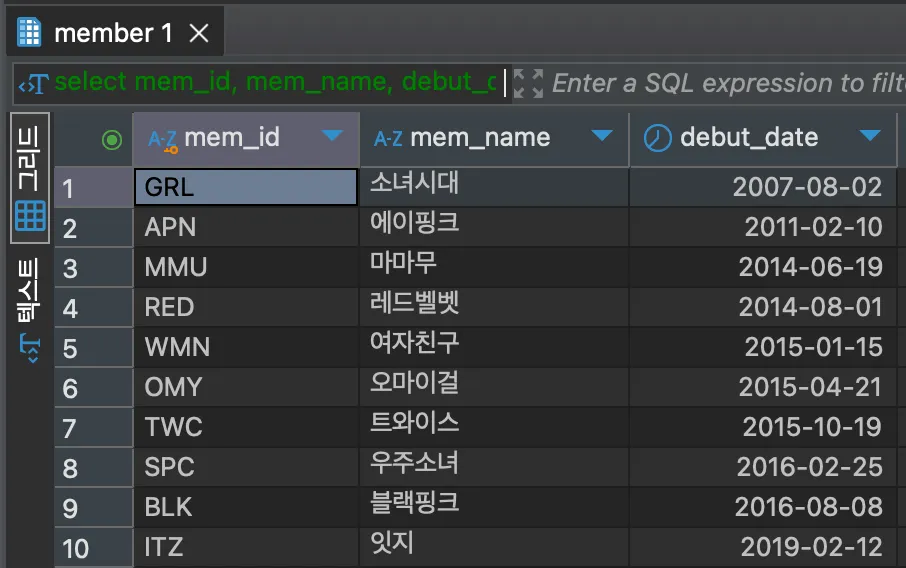
Task: Open the mem_id column filter dropdown
Action: pyautogui.click(x=332, y=136)
